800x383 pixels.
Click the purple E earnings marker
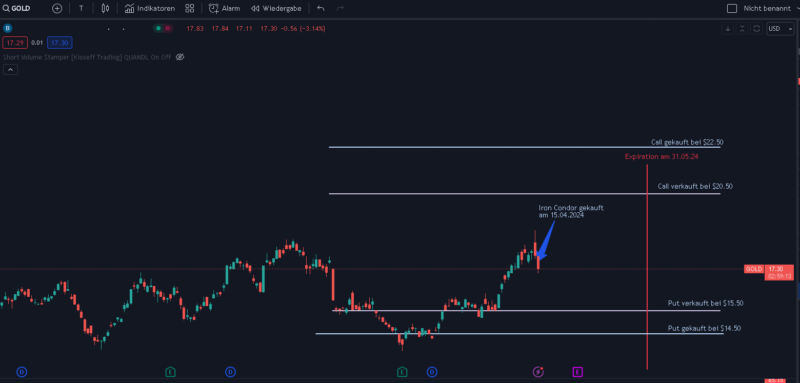point(578,372)
